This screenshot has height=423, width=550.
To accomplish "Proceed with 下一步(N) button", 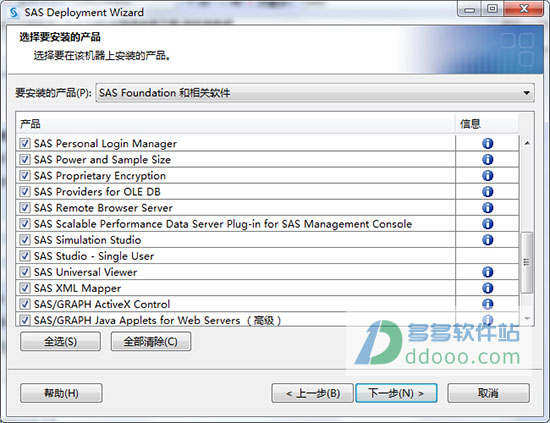I will 396,393.
